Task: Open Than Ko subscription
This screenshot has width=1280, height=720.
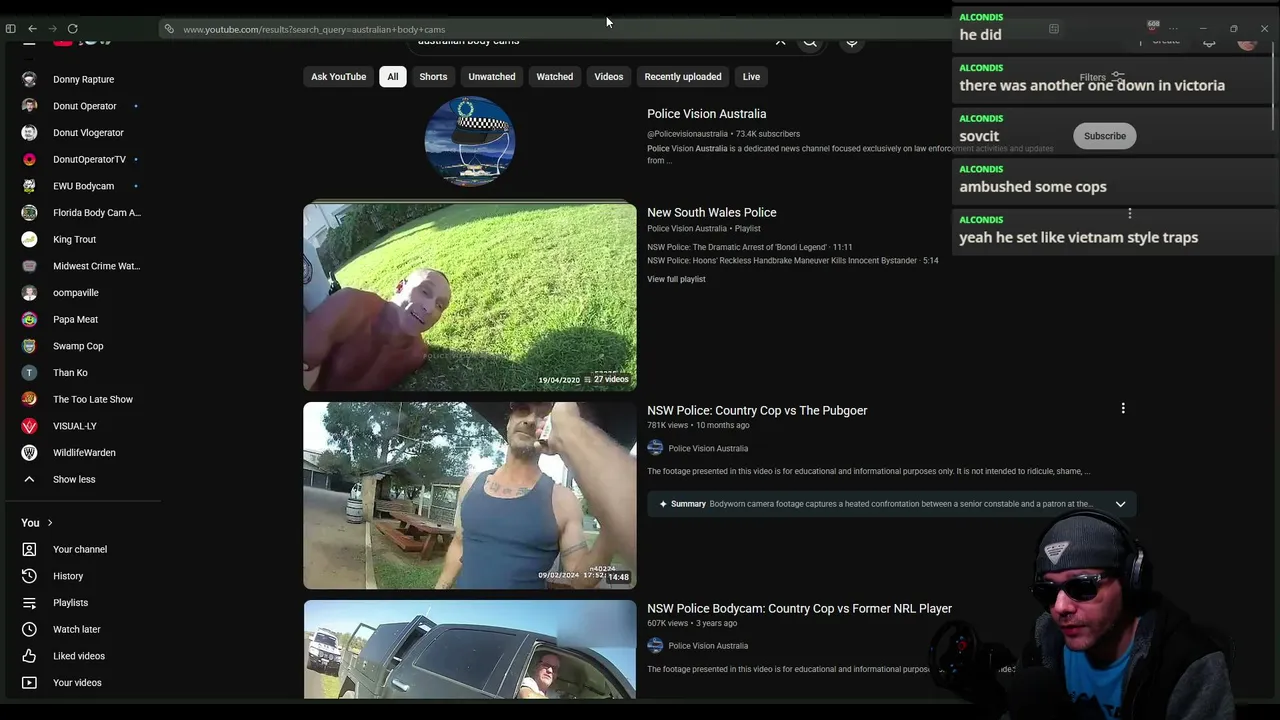Action: pos(70,373)
